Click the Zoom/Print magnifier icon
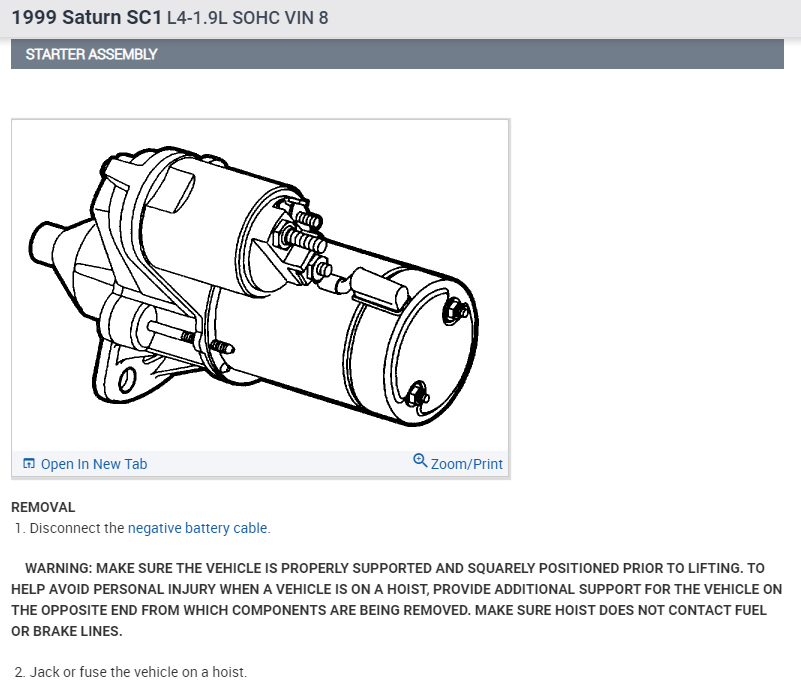 click(x=420, y=460)
